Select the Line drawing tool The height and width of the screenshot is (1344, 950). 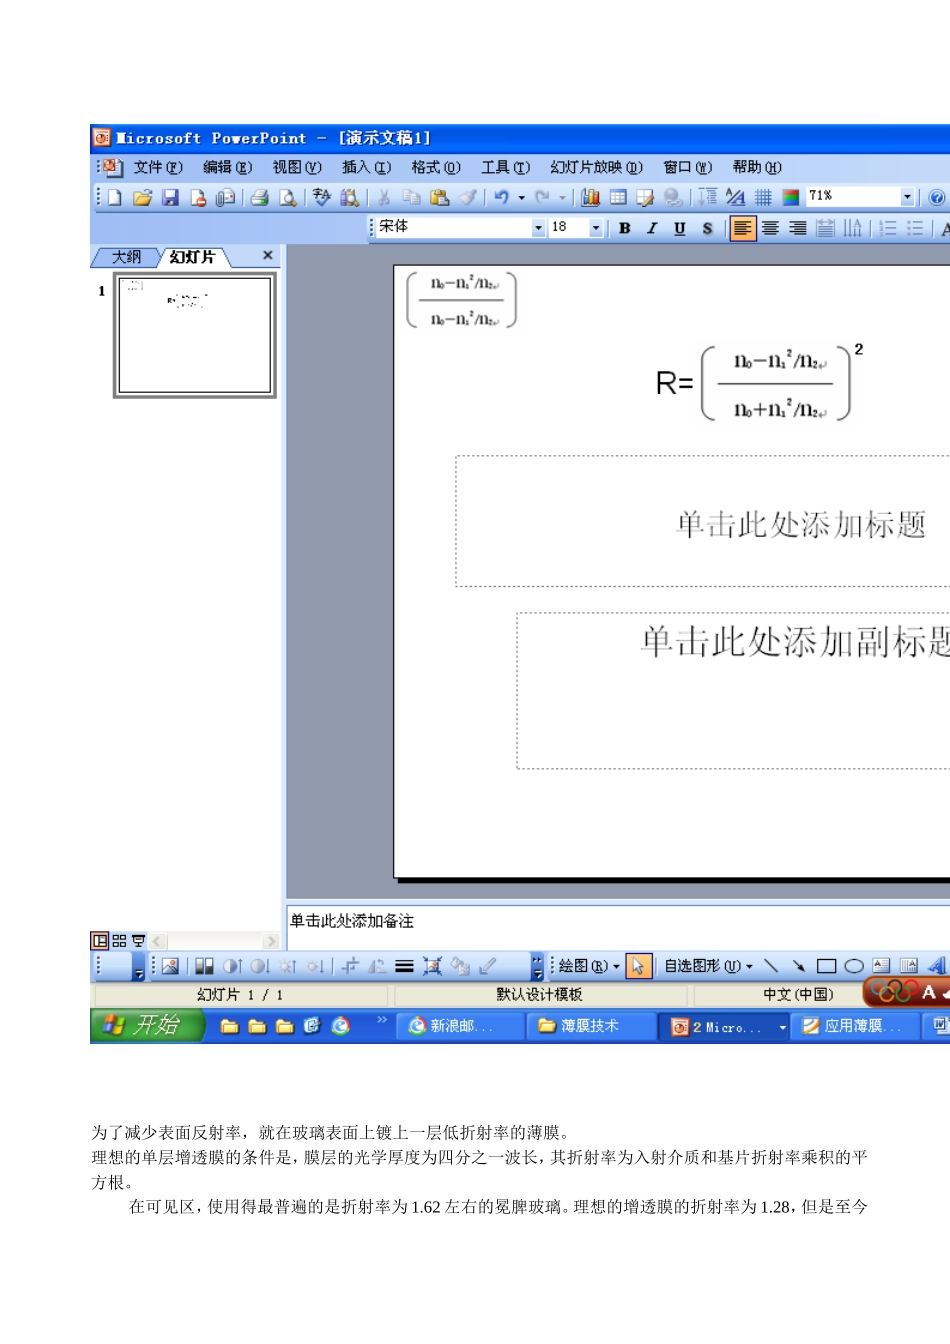(770, 966)
